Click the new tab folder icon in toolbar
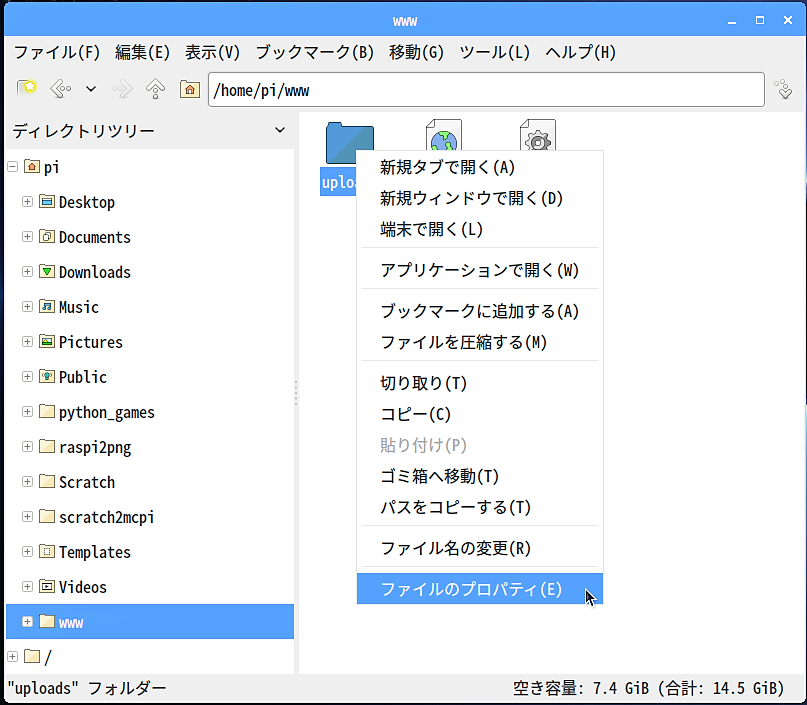Viewport: 807px width, 705px height. (27, 89)
